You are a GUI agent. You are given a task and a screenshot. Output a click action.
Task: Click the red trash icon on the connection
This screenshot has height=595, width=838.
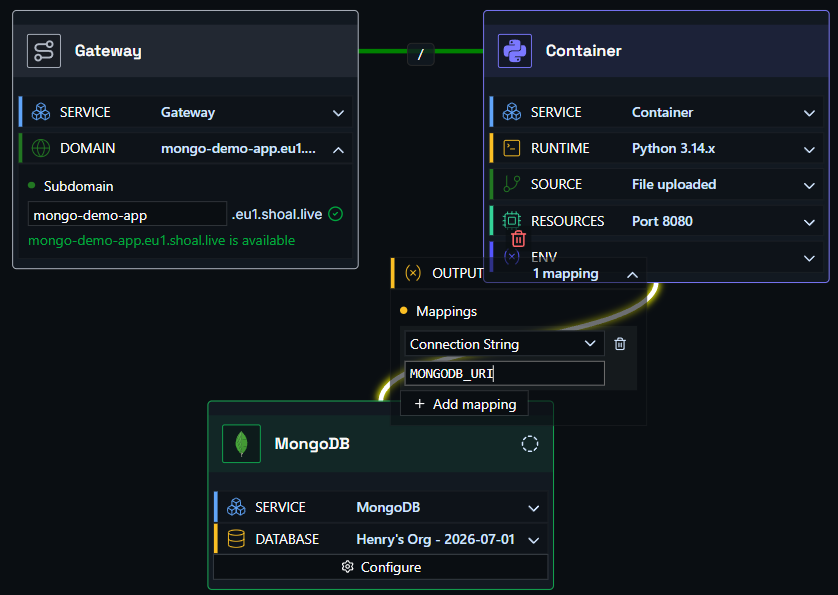[x=518, y=239]
